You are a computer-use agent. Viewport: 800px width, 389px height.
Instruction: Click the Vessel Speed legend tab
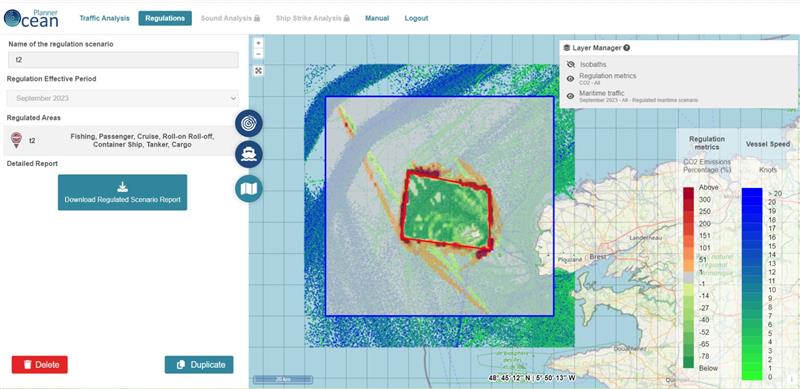[x=767, y=144]
